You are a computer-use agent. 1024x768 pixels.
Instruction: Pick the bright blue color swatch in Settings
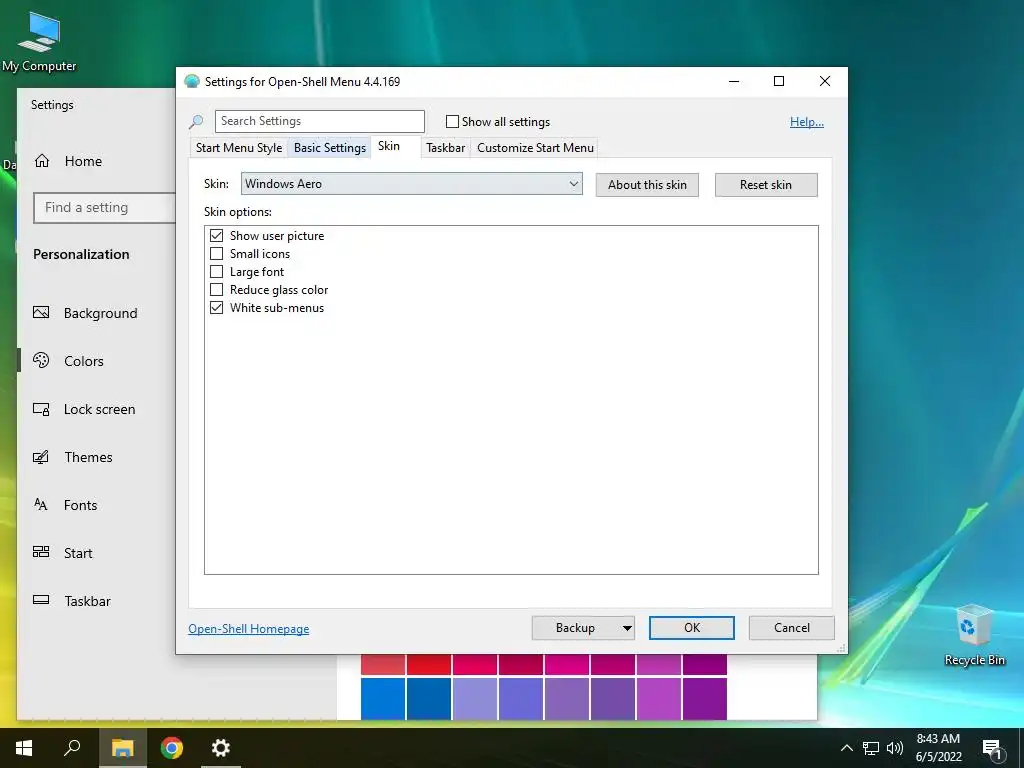(x=383, y=699)
